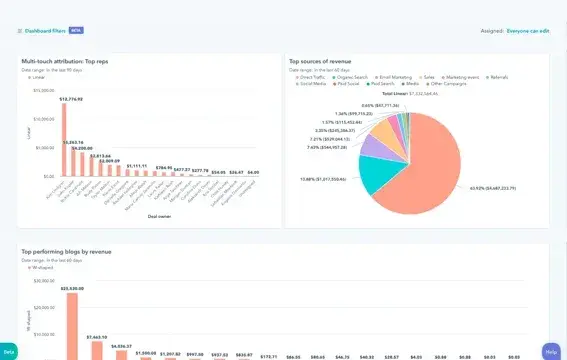Click the Beta button in bottom-left corner
Viewport: 567px width, 360px height.
click(x=8, y=352)
